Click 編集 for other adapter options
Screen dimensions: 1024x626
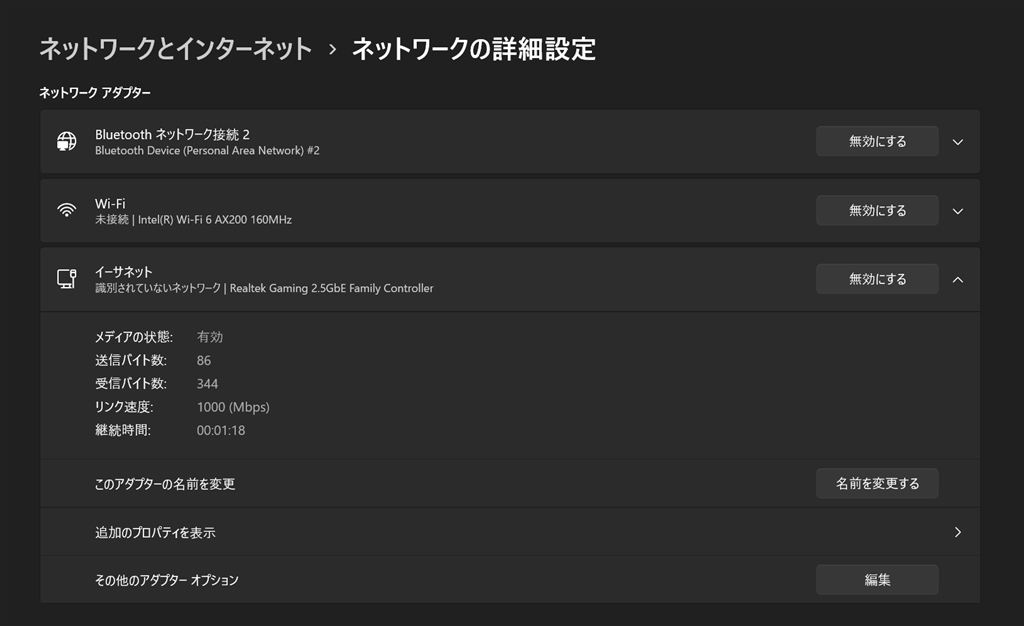877,580
